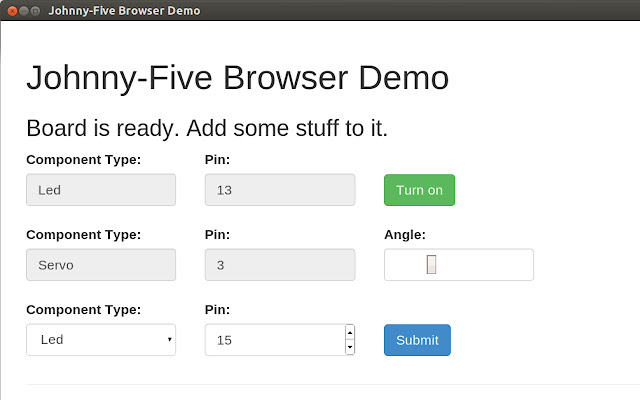Click the disabled Pin field showing 13

click(280, 190)
